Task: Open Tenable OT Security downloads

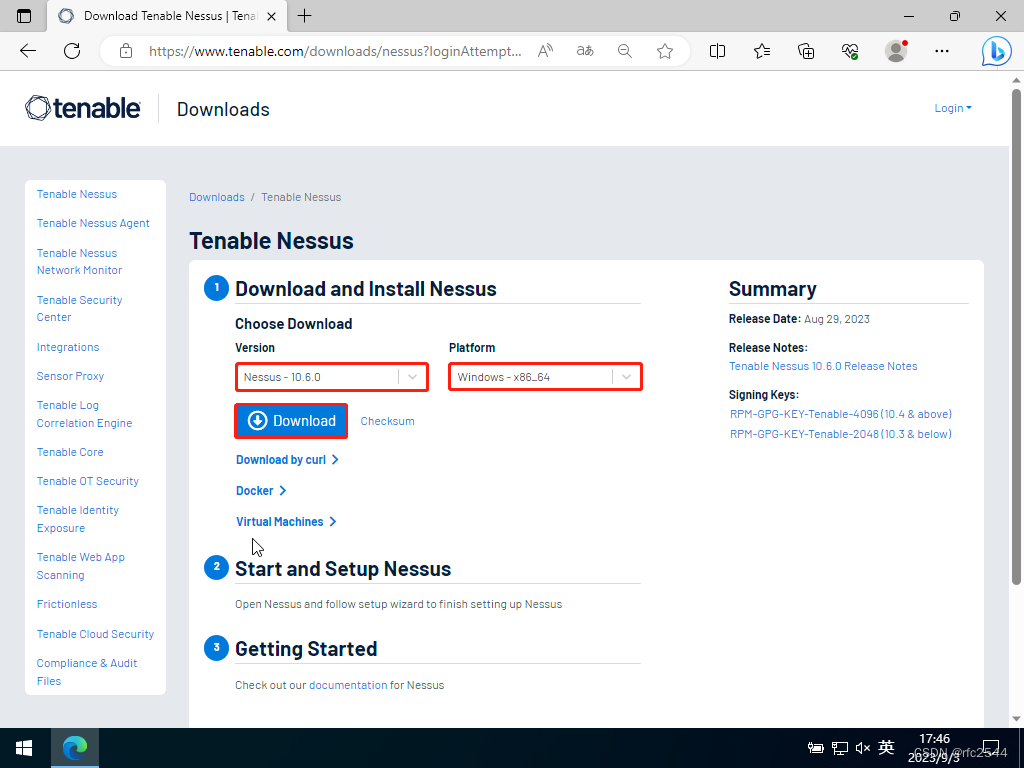Action: [x=88, y=481]
